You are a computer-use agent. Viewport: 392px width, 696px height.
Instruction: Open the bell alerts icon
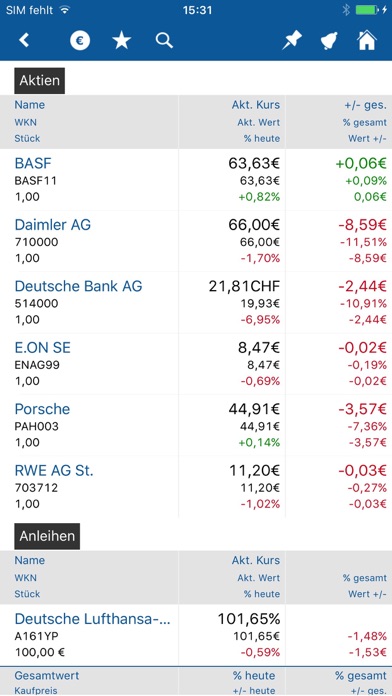click(x=329, y=41)
